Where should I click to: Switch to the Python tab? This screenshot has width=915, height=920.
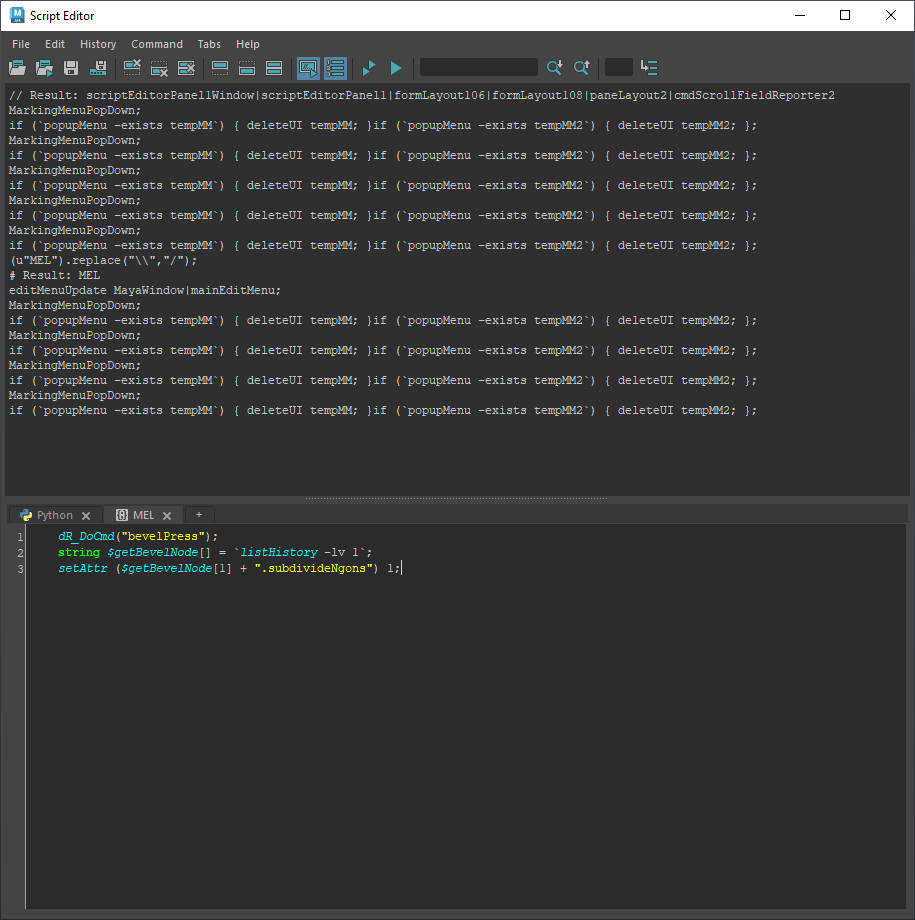(x=55, y=515)
